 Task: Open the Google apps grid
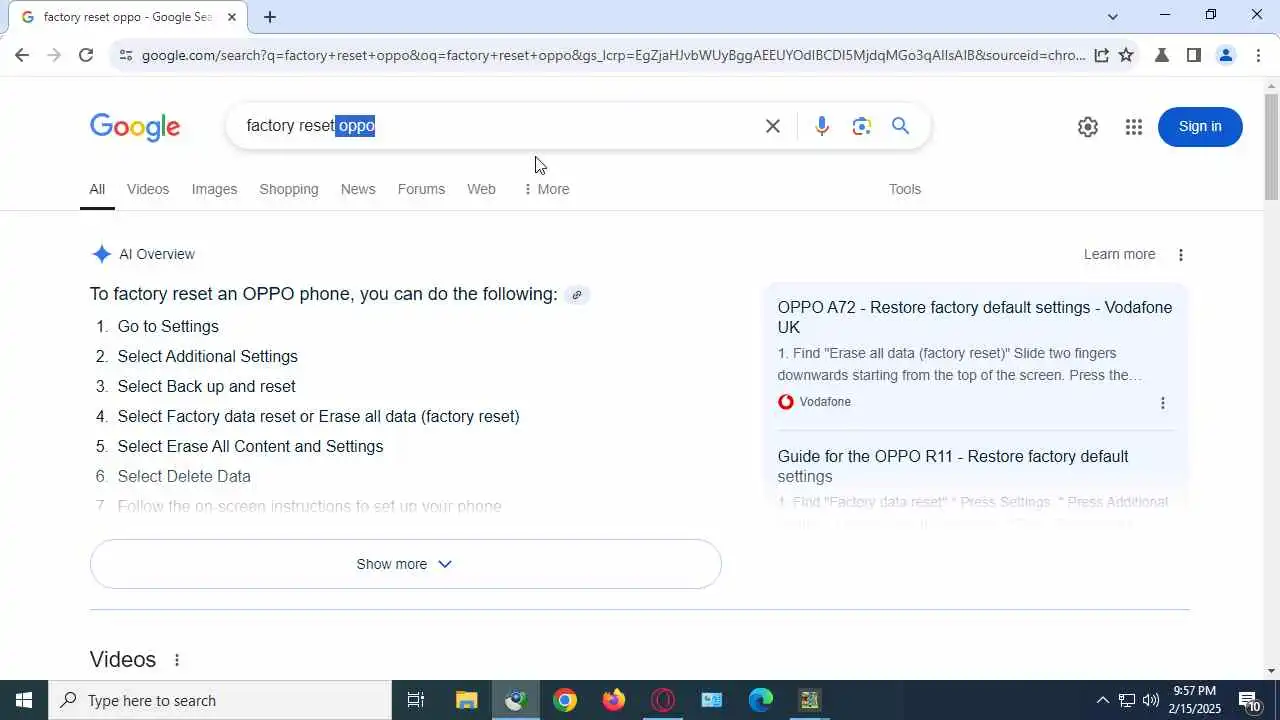click(1133, 127)
